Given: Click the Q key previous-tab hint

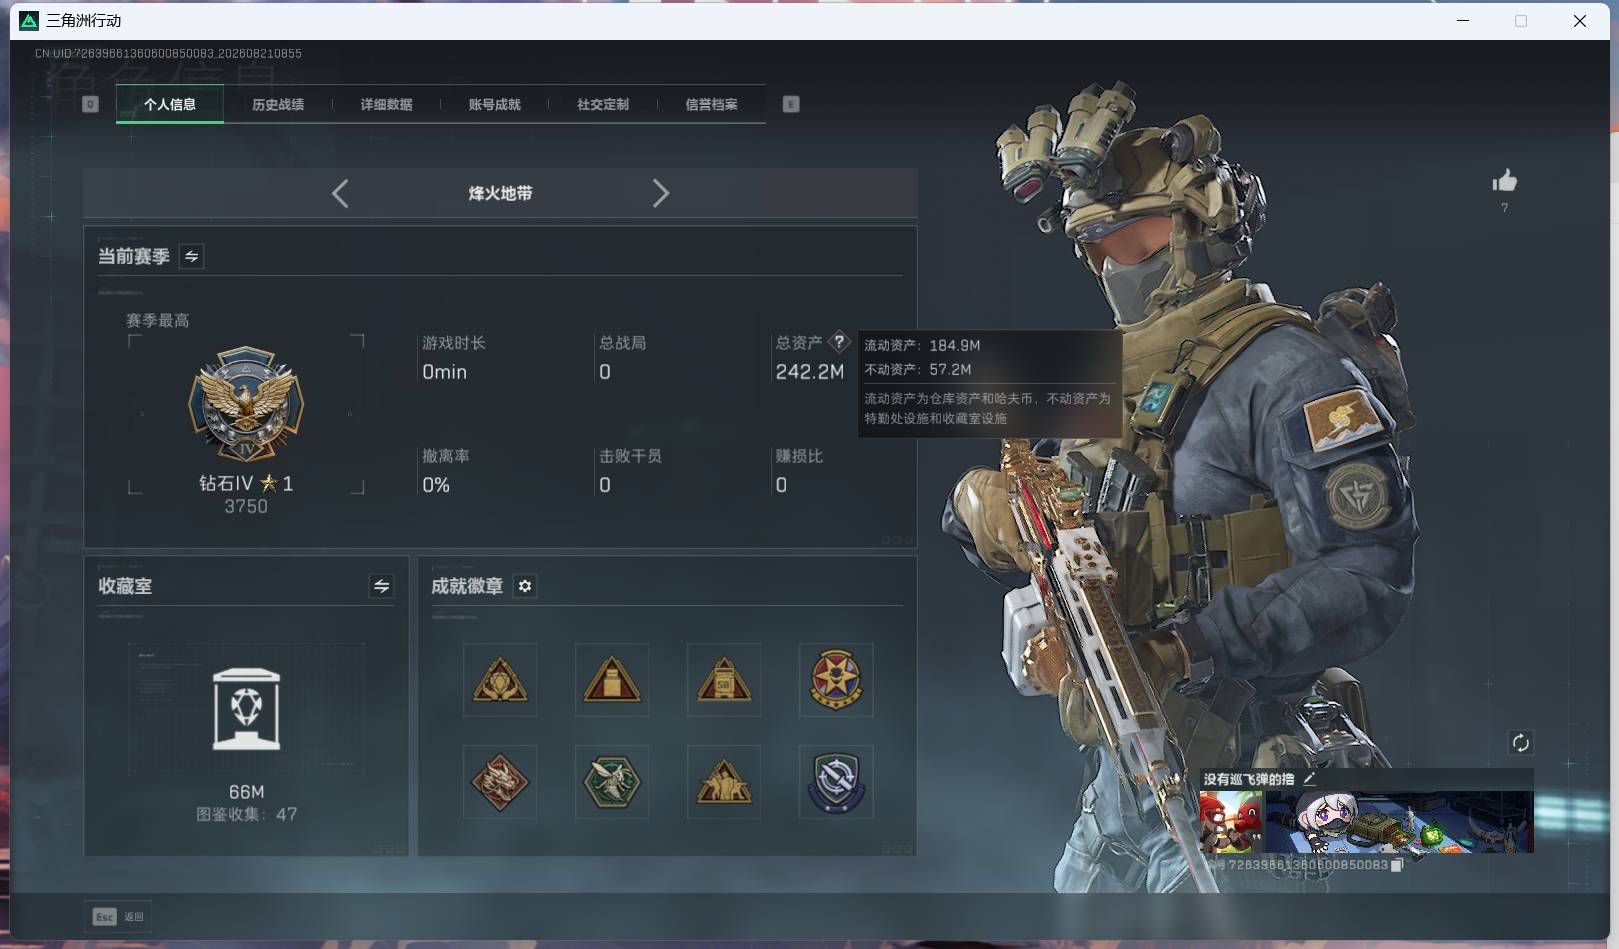Looking at the screenshot, I should click(x=90, y=104).
